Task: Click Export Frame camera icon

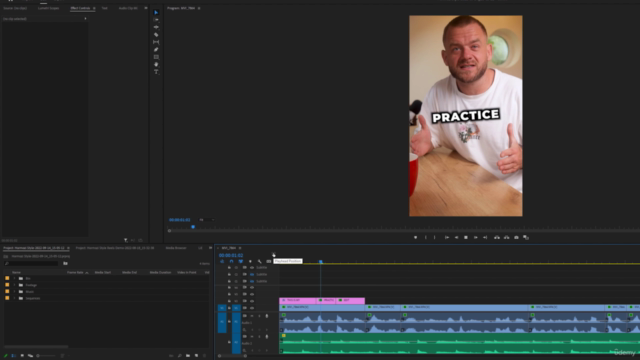Action: [x=516, y=237]
